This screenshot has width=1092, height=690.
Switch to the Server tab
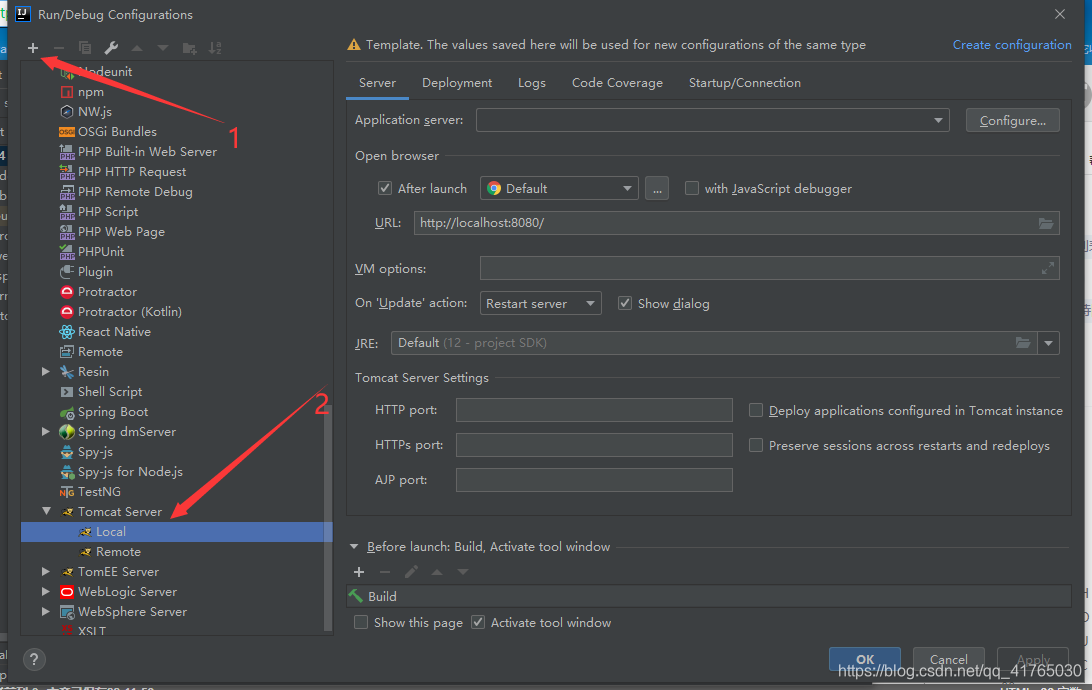[x=377, y=83]
